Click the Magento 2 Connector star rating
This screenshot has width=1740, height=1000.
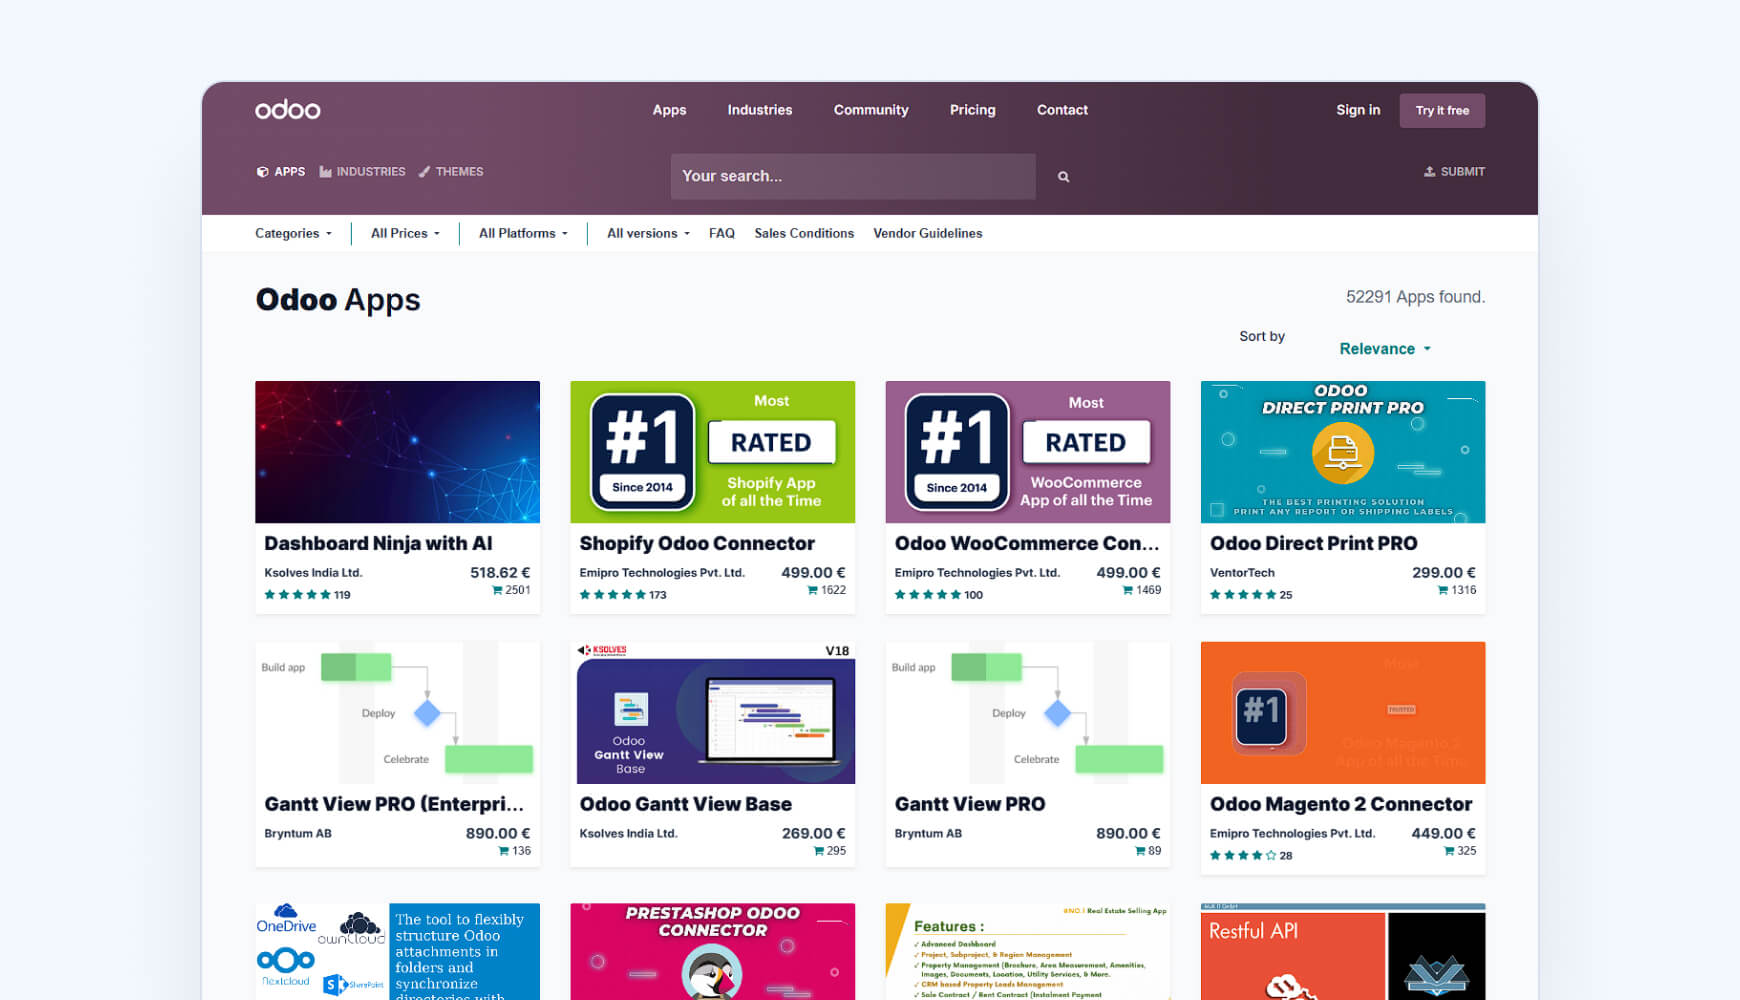pos(1243,856)
